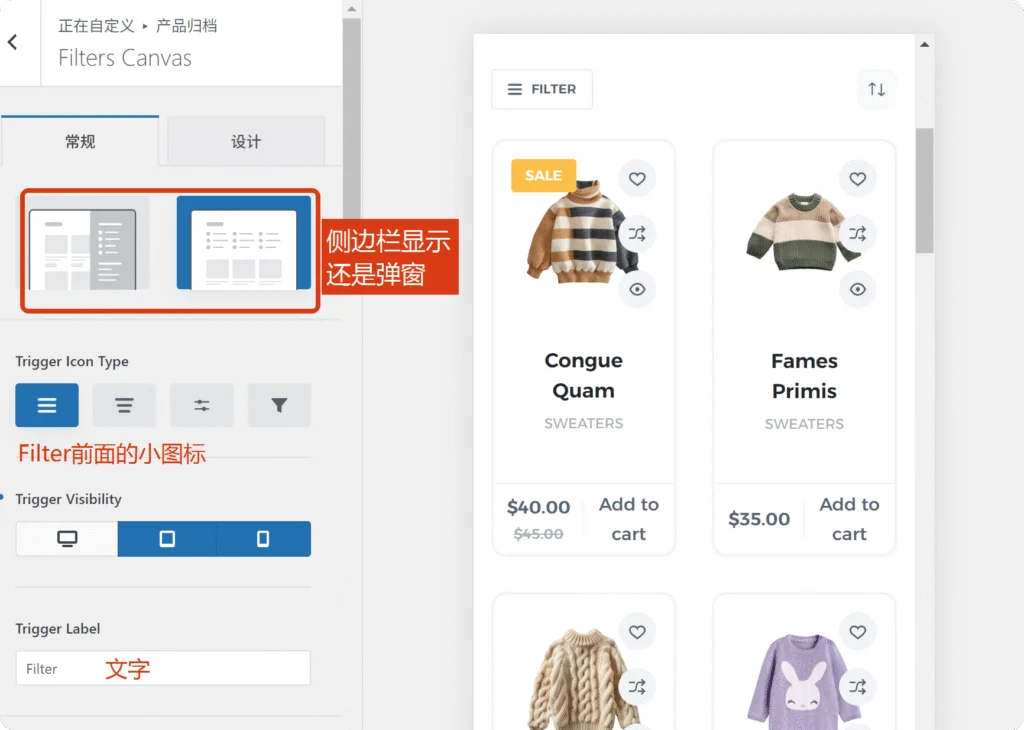Click the 产品归档 breadcrumb text

[186, 26]
